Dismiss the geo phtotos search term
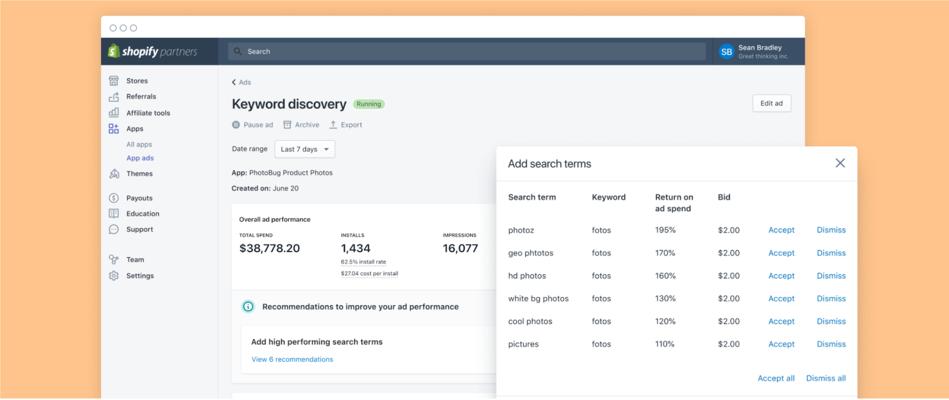Screen dimensions: 949x400 tap(831, 253)
